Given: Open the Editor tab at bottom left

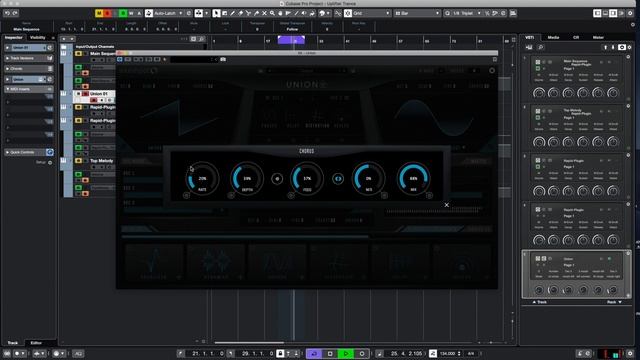Looking at the screenshot, I should [x=36, y=343].
